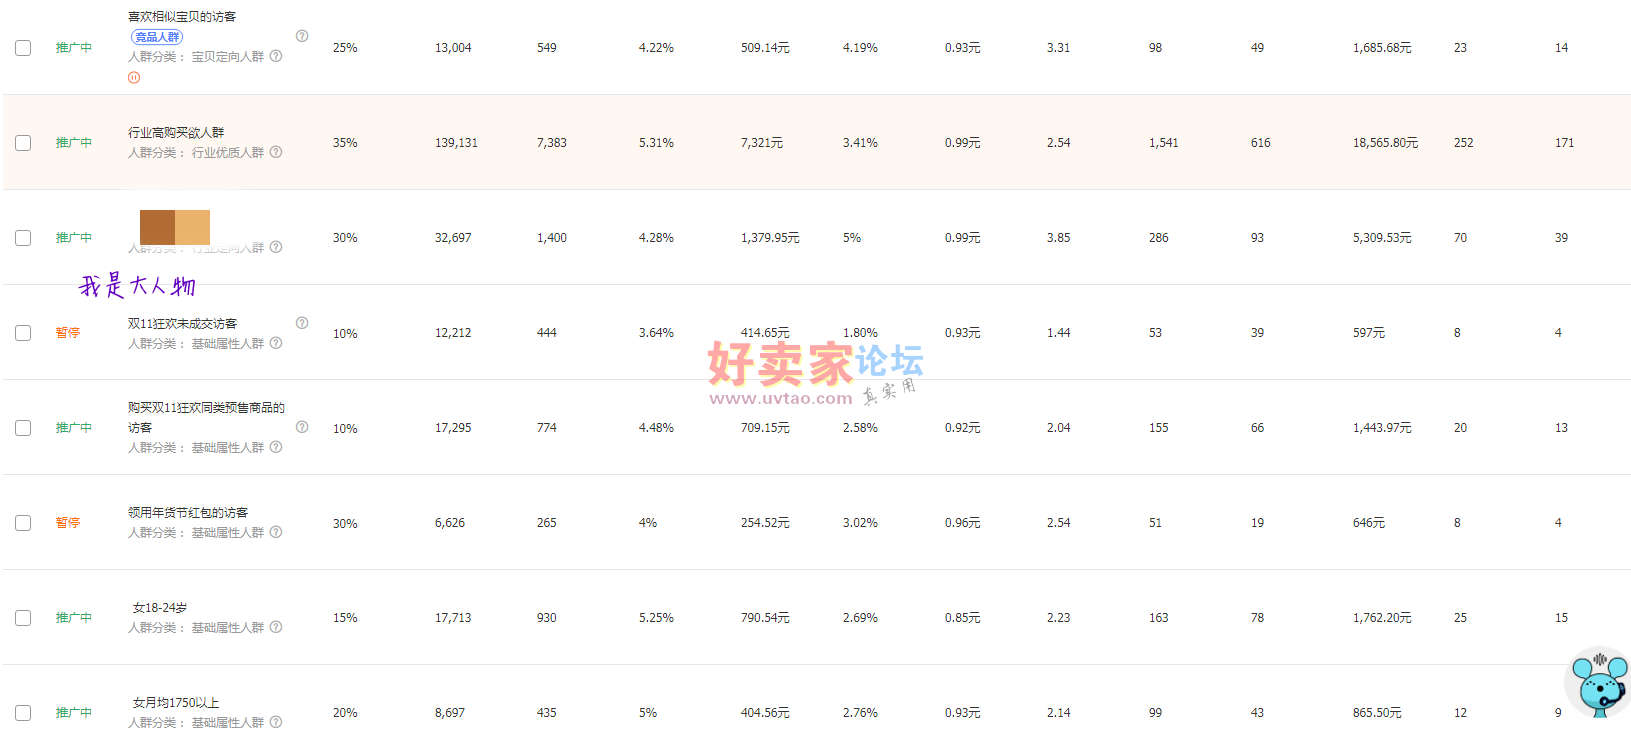Open the blue mouse assistant mascot

pos(1598,682)
